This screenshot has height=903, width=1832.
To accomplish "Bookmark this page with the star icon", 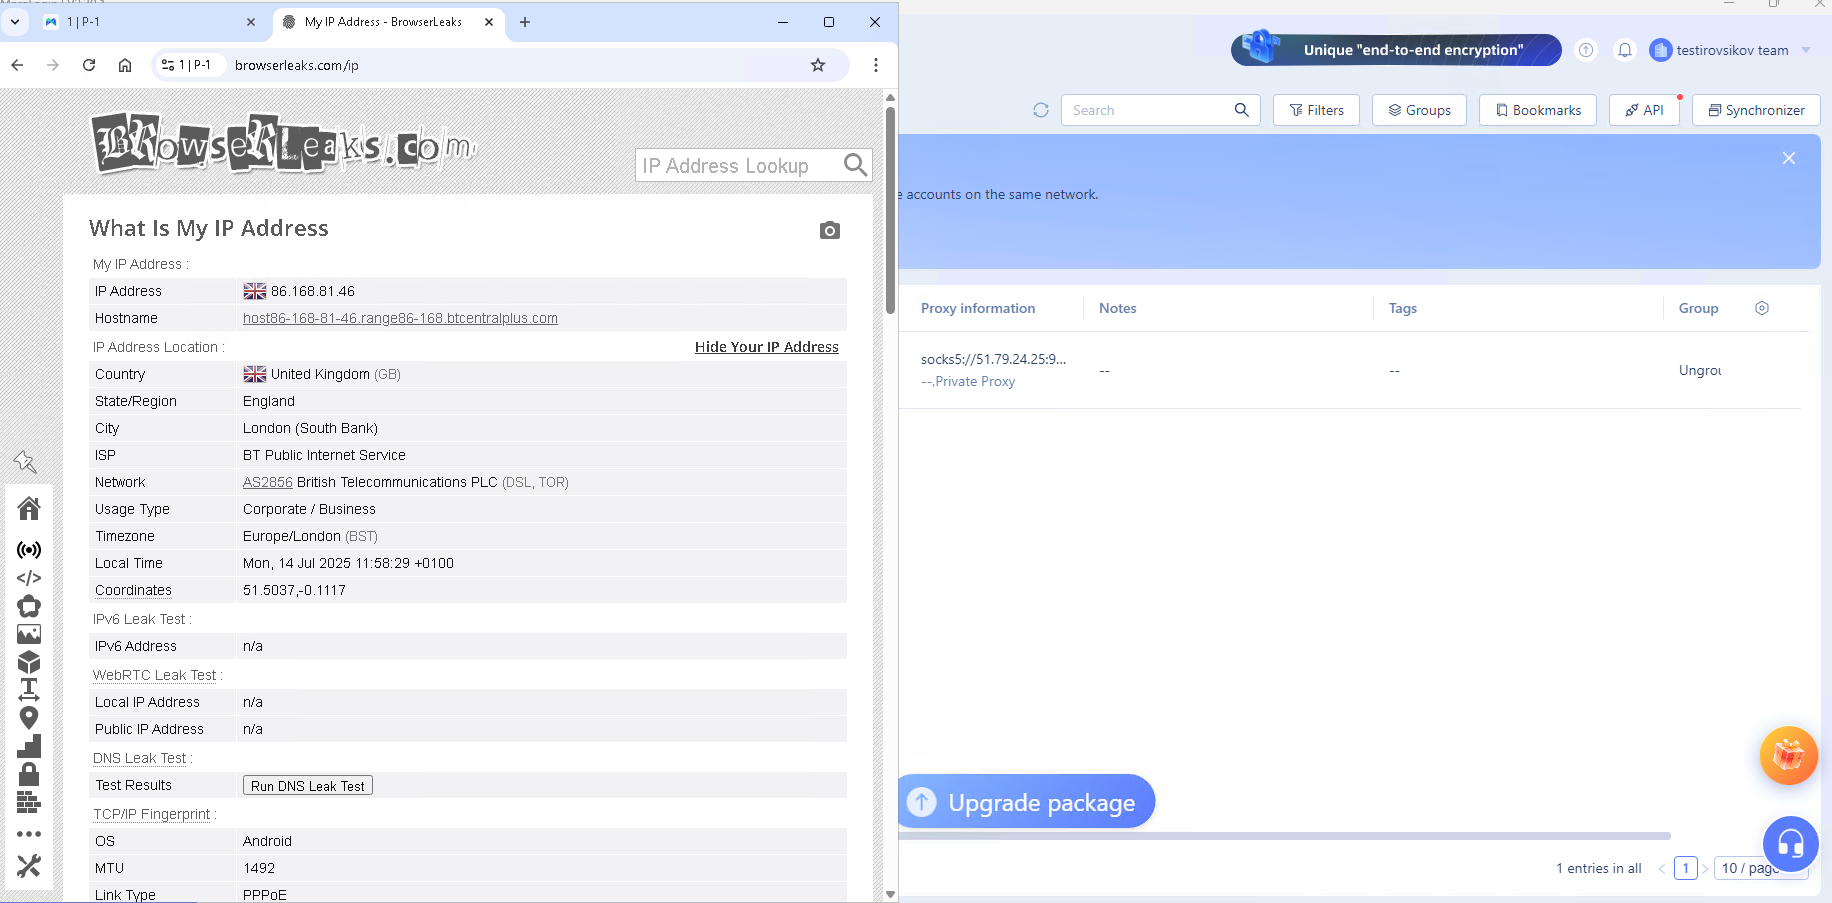I will click(818, 65).
